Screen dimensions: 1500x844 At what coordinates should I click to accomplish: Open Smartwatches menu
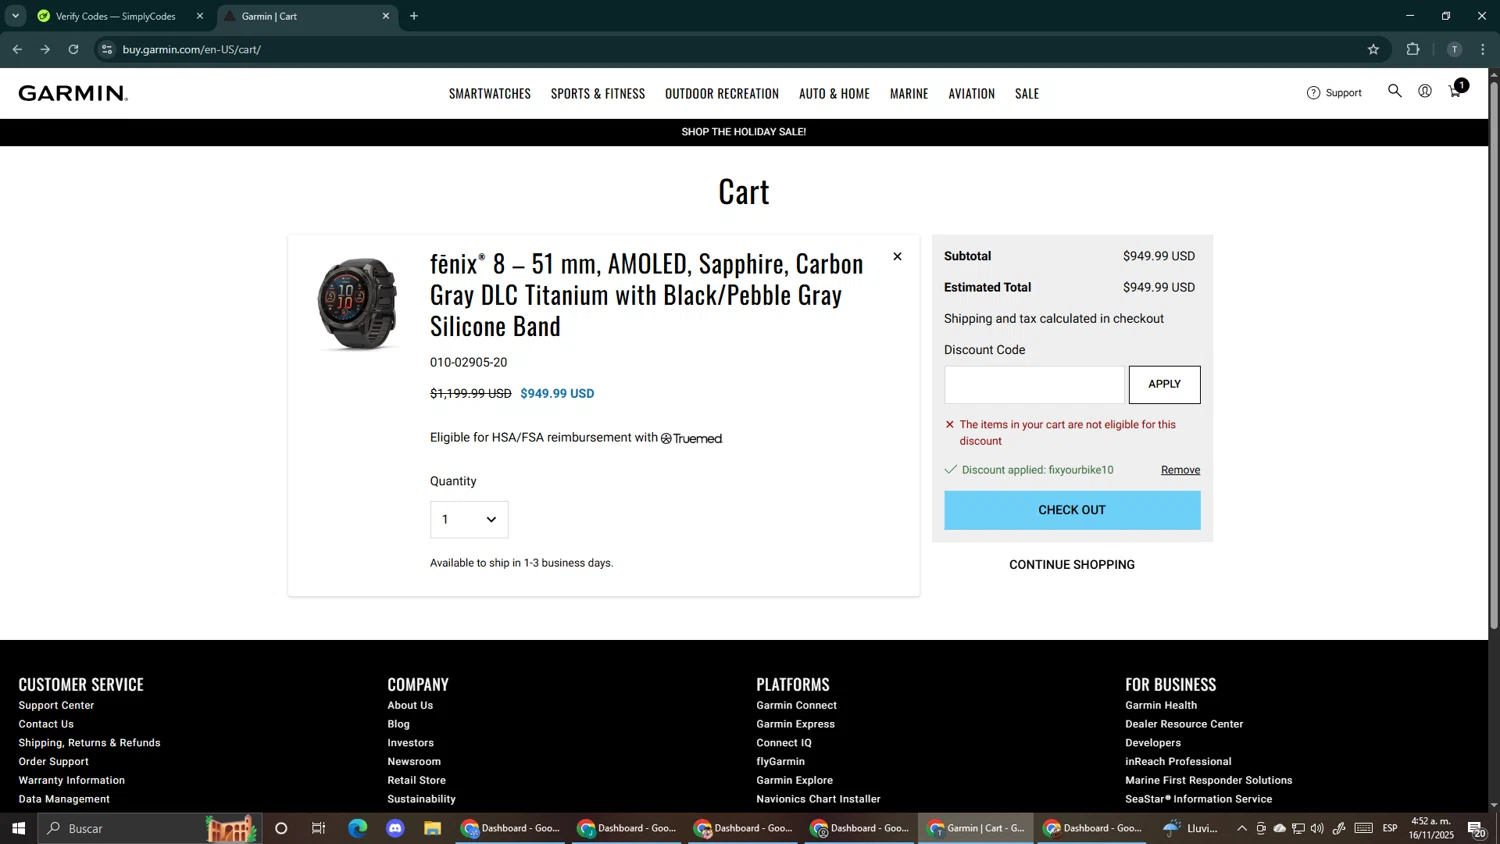490,93
